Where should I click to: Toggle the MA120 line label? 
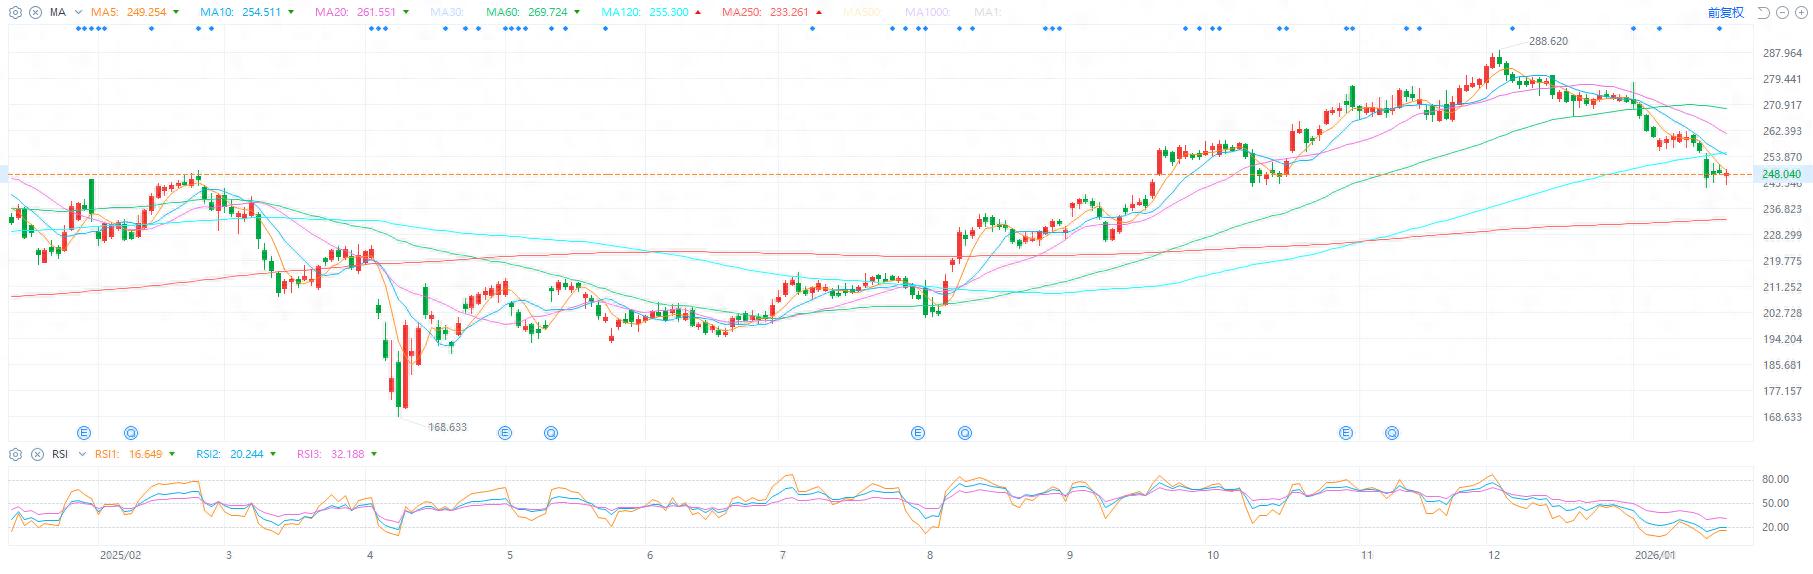click(622, 12)
